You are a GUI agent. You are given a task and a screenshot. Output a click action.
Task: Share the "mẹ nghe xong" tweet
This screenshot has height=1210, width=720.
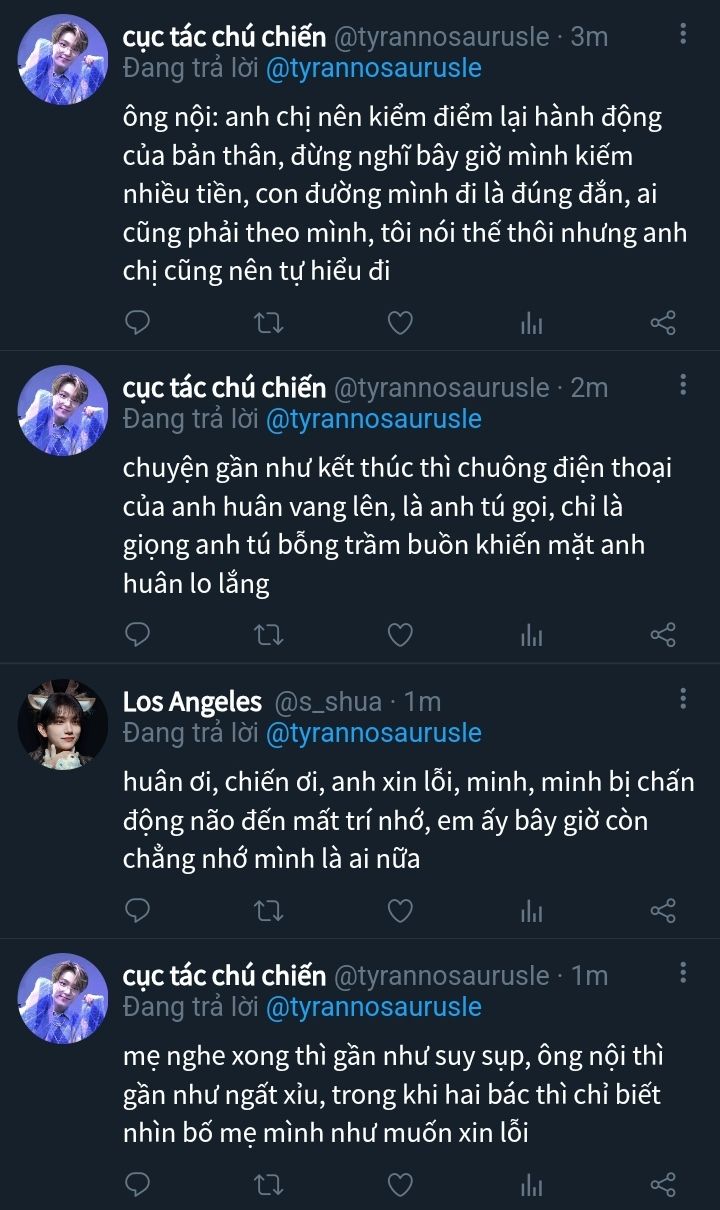coord(663,1185)
